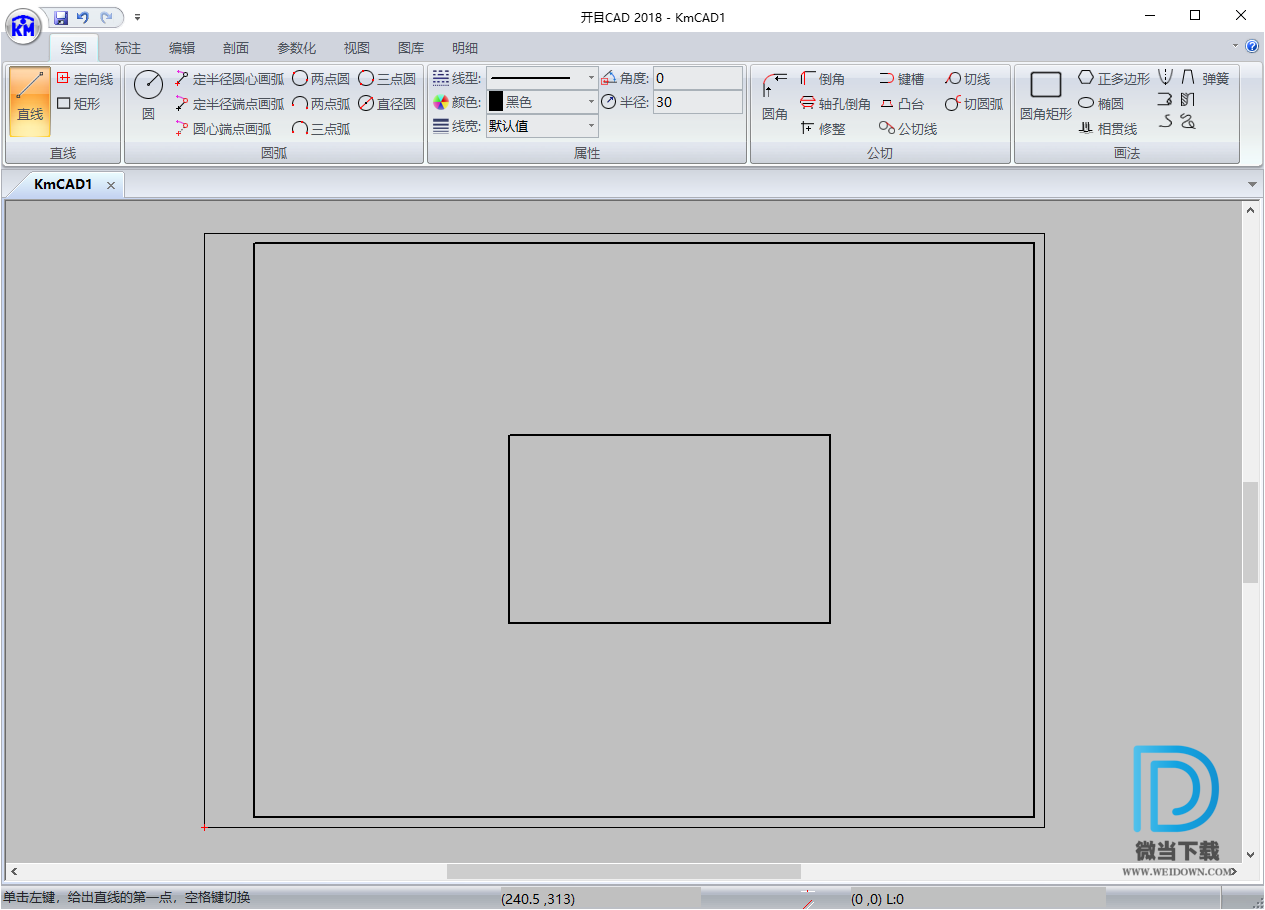This screenshot has height=910, width=1265.
Task: Select the 三点圆 three-point circle tool
Action: click(387, 79)
